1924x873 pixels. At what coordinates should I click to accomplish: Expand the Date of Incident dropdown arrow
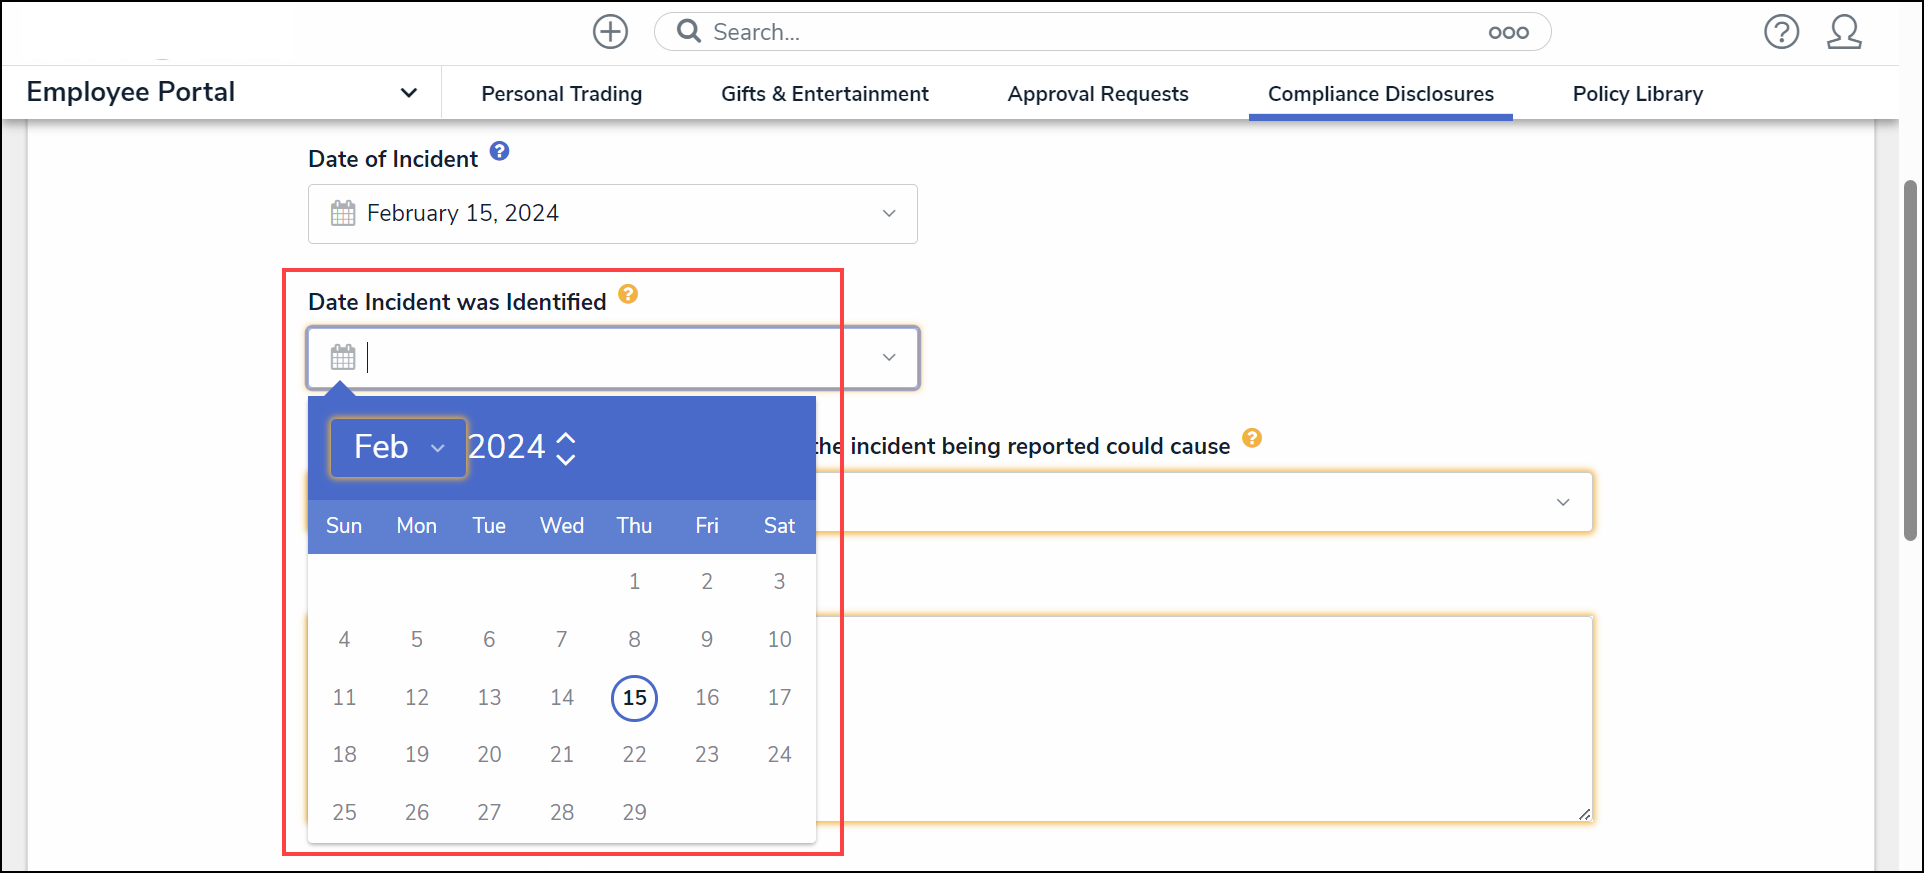point(888,213)
